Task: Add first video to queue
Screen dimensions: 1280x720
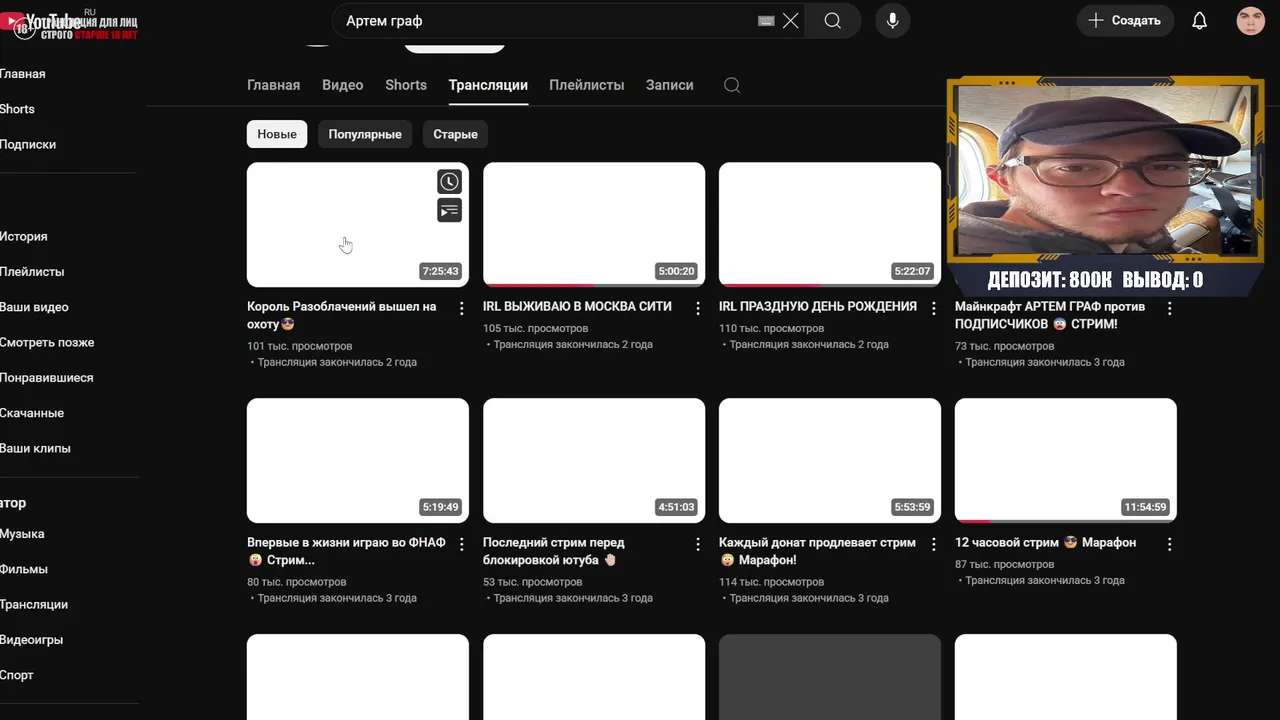Action: coord(449,210)
